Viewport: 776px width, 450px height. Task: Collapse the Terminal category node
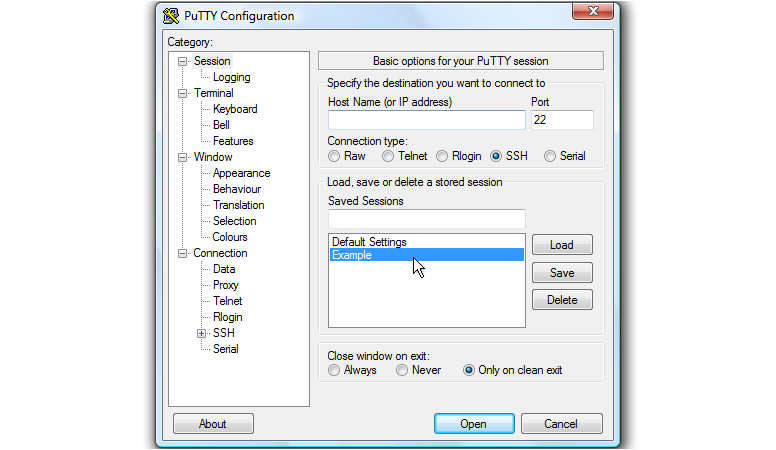pyautogui.click(x=182, y=93)
